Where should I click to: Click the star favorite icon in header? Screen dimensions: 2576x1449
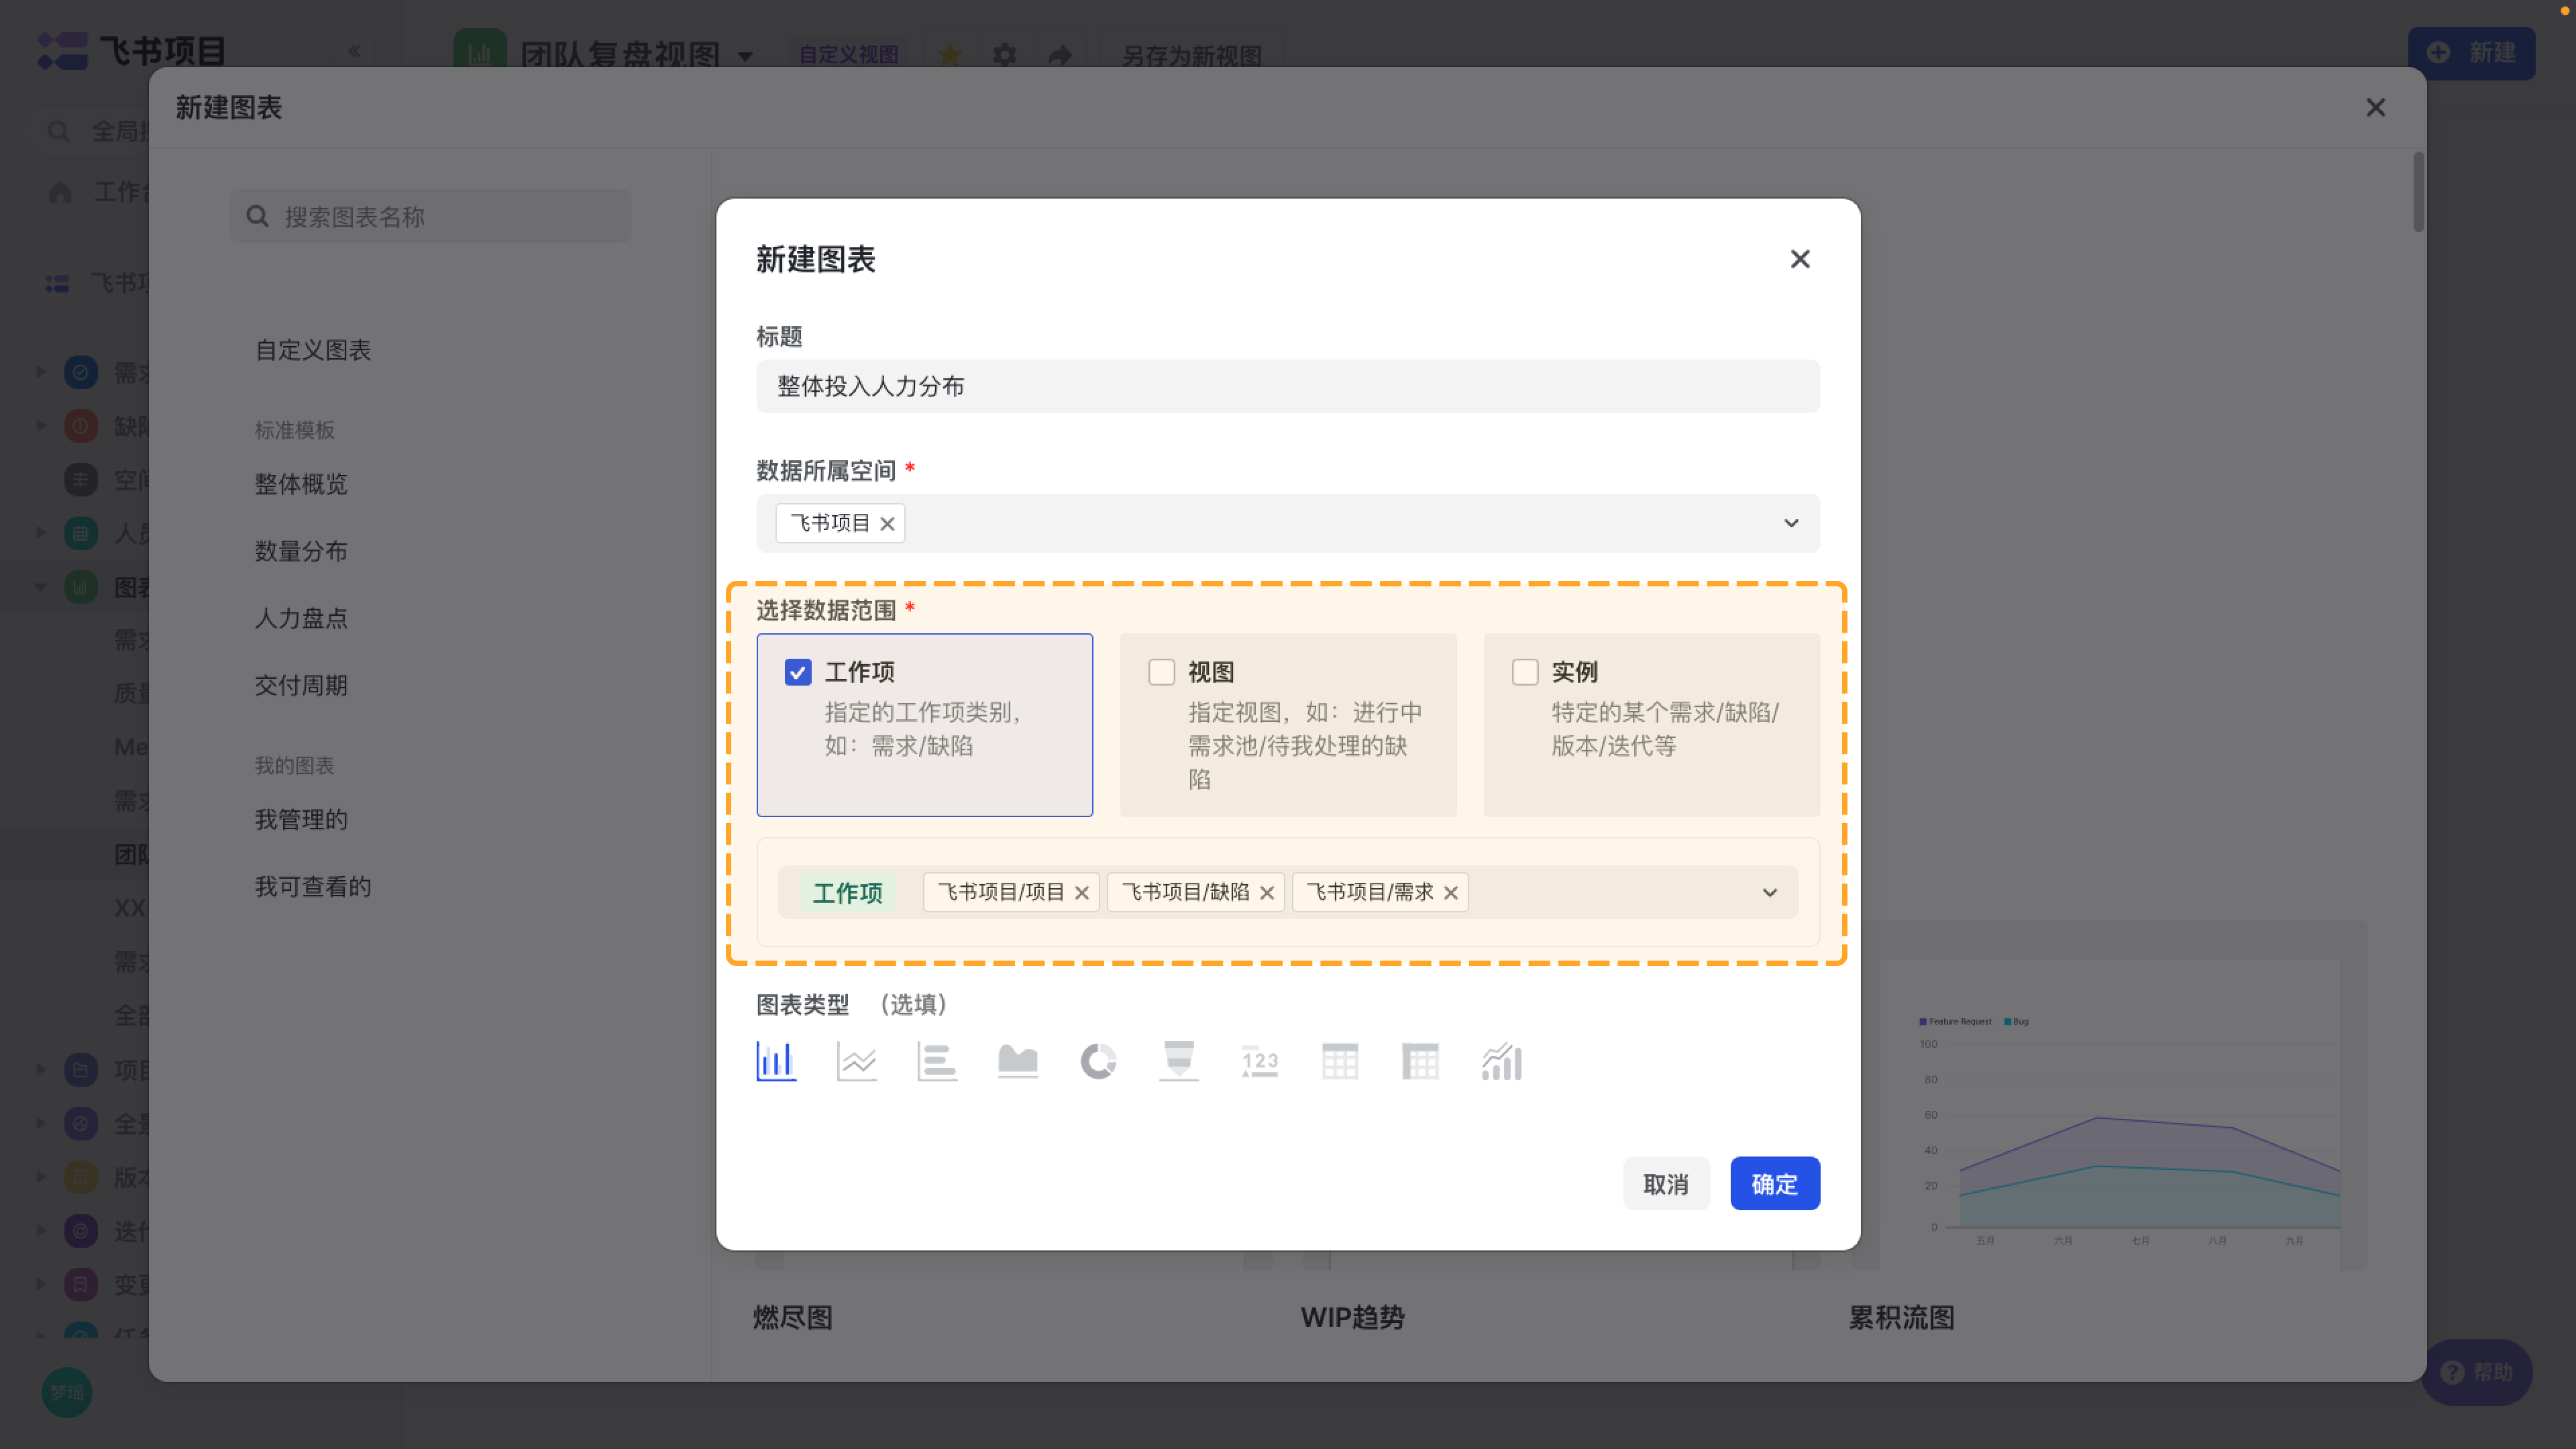click(x=950, y=54)
